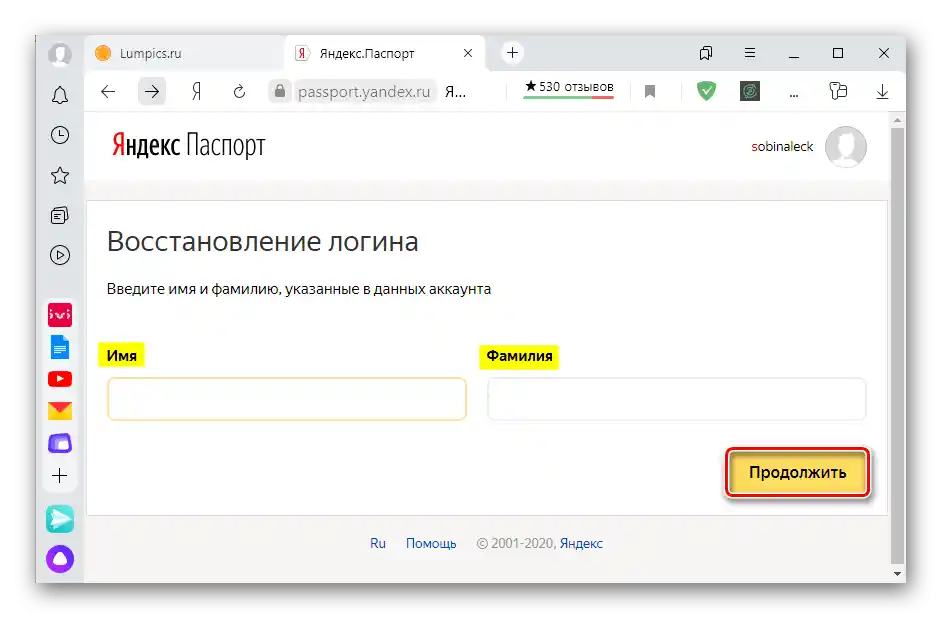Open collections icon in sidebar
Viewport: 941px width, 618px height.
pos(60,215)
